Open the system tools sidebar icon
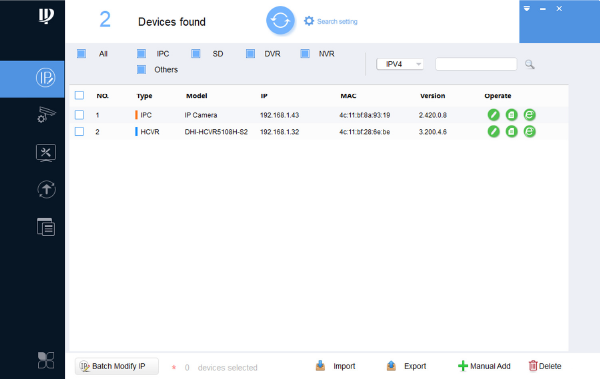The height and width of the screenshot is (380, 600). 46,153
